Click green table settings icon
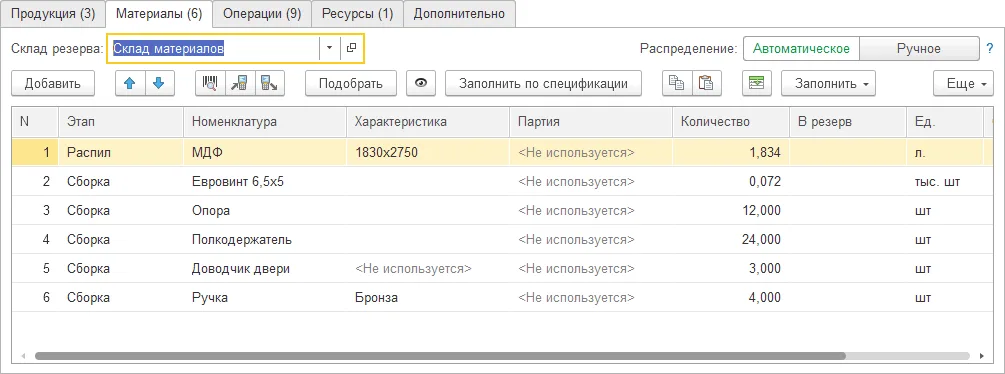The height and width of the screenshot is (374, 1005). tap(757, 83)
